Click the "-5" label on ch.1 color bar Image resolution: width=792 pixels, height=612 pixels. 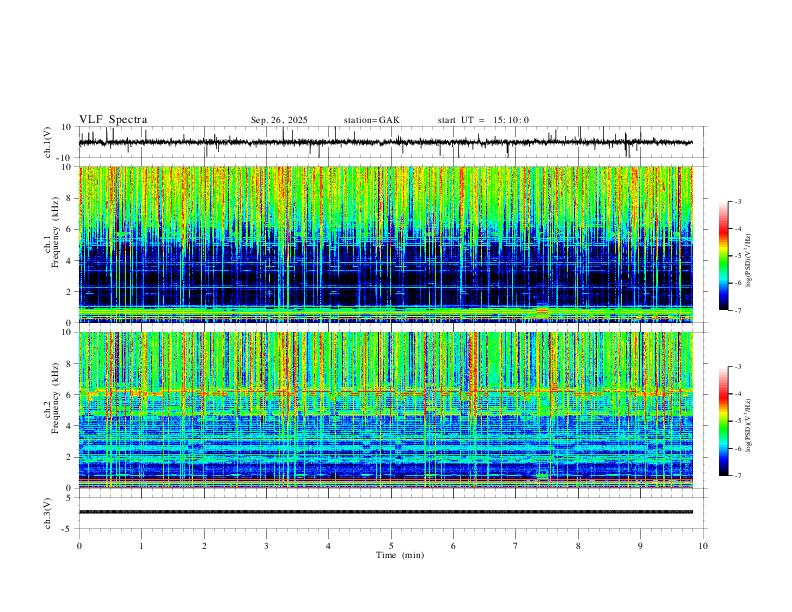coord(737,256)
